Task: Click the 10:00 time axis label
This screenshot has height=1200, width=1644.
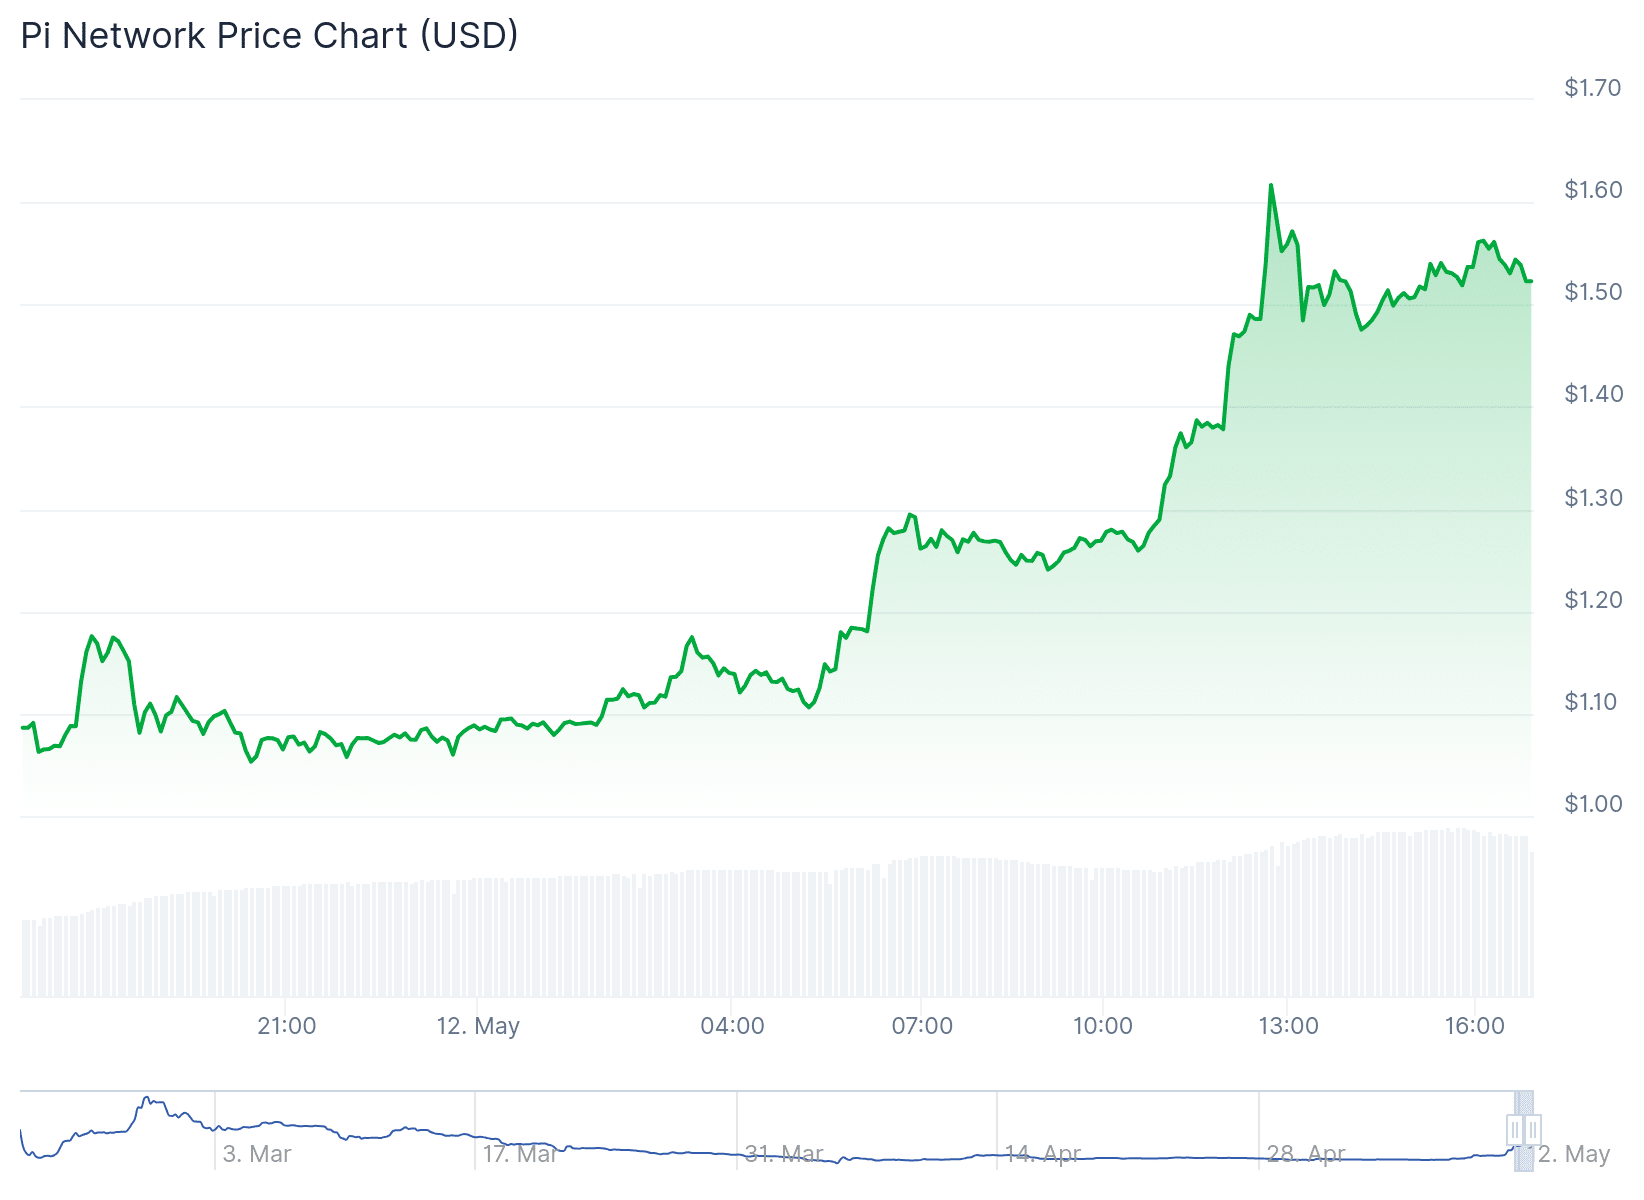Action: point(1103,1026)
